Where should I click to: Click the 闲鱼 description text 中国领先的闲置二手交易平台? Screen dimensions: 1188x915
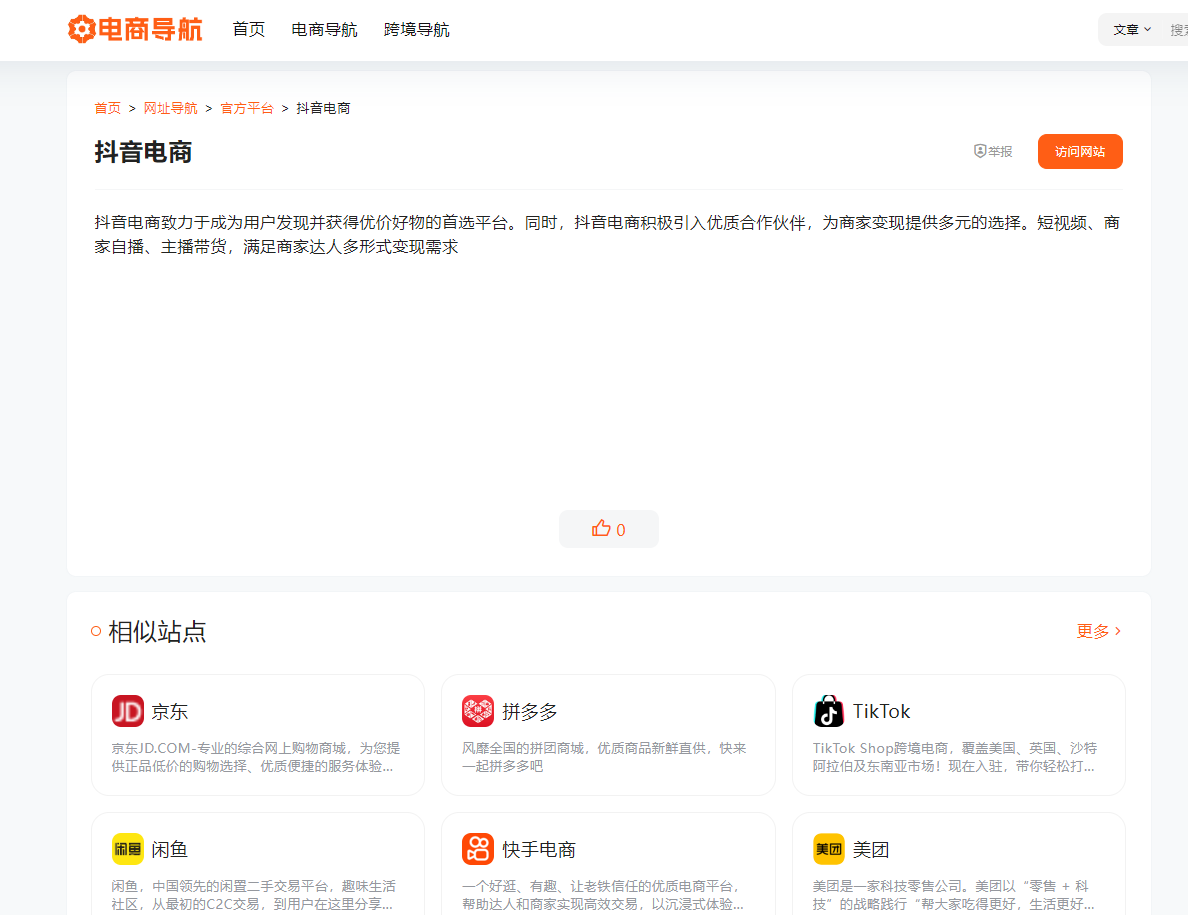tap(254, 895)
